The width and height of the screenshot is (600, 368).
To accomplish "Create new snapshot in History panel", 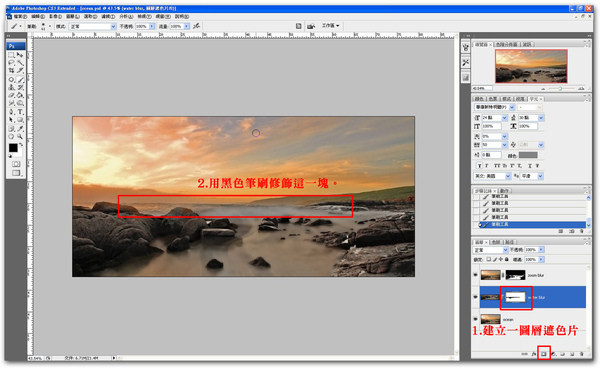I will coord(571,231).
